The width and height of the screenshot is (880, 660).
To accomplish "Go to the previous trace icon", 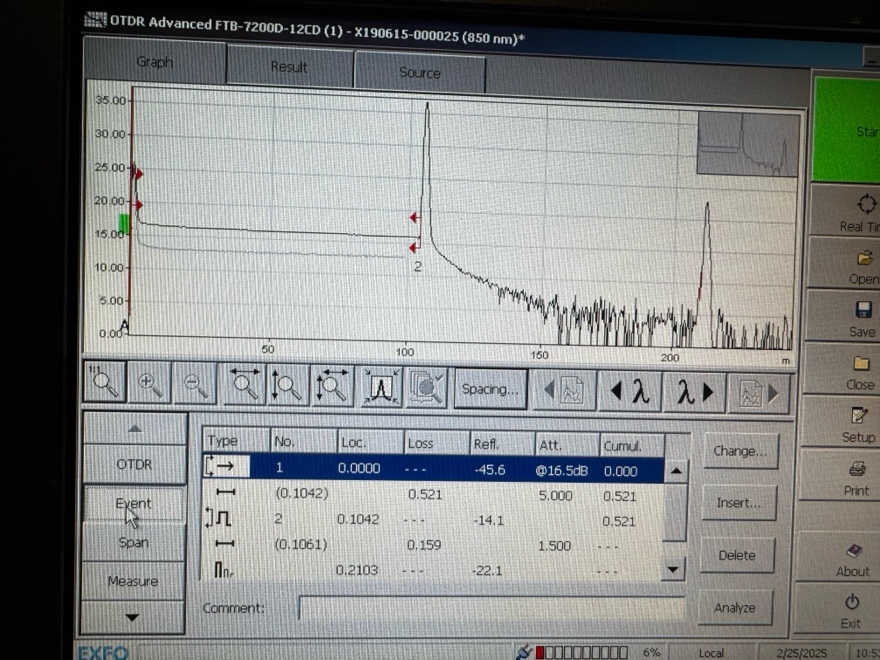I will click(565, 391).
